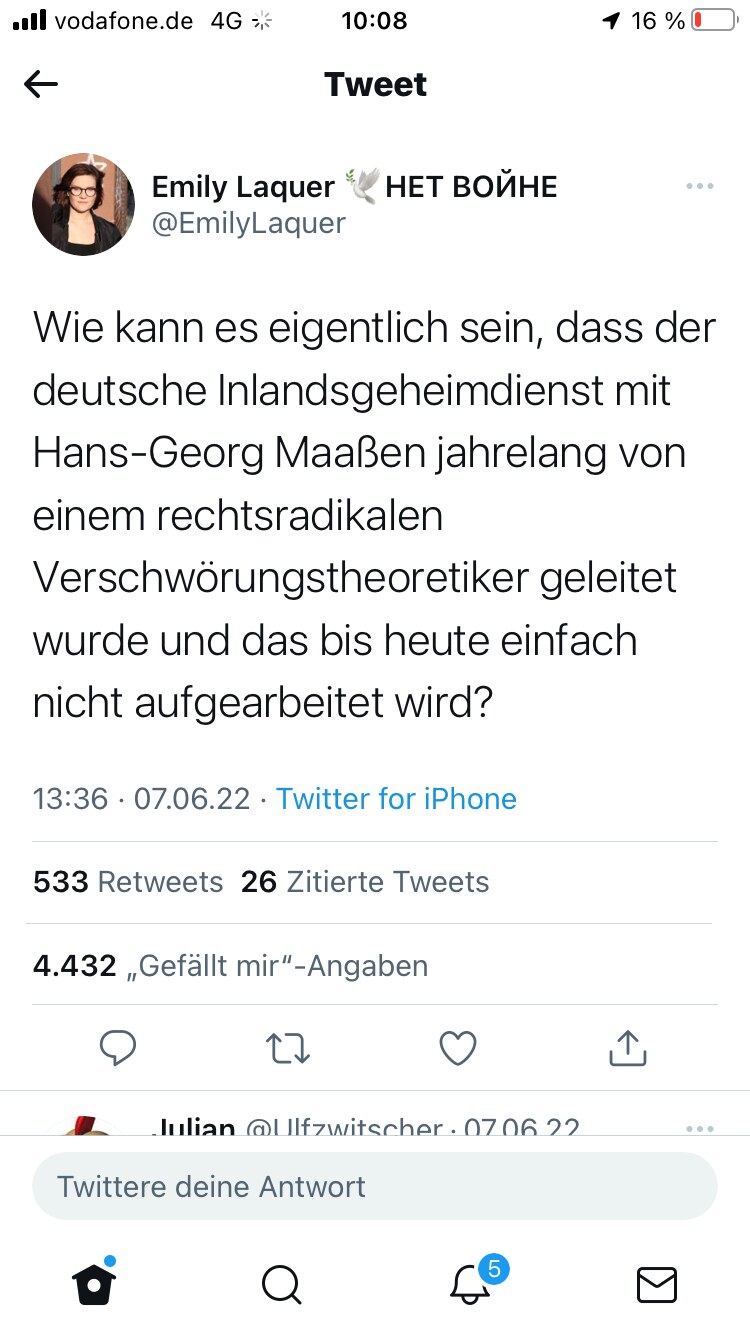Open the three-dot menu on Julian's reply
Image resolution: width=750 pixels, height=1334 pixels.
[x=699, y=1127]
